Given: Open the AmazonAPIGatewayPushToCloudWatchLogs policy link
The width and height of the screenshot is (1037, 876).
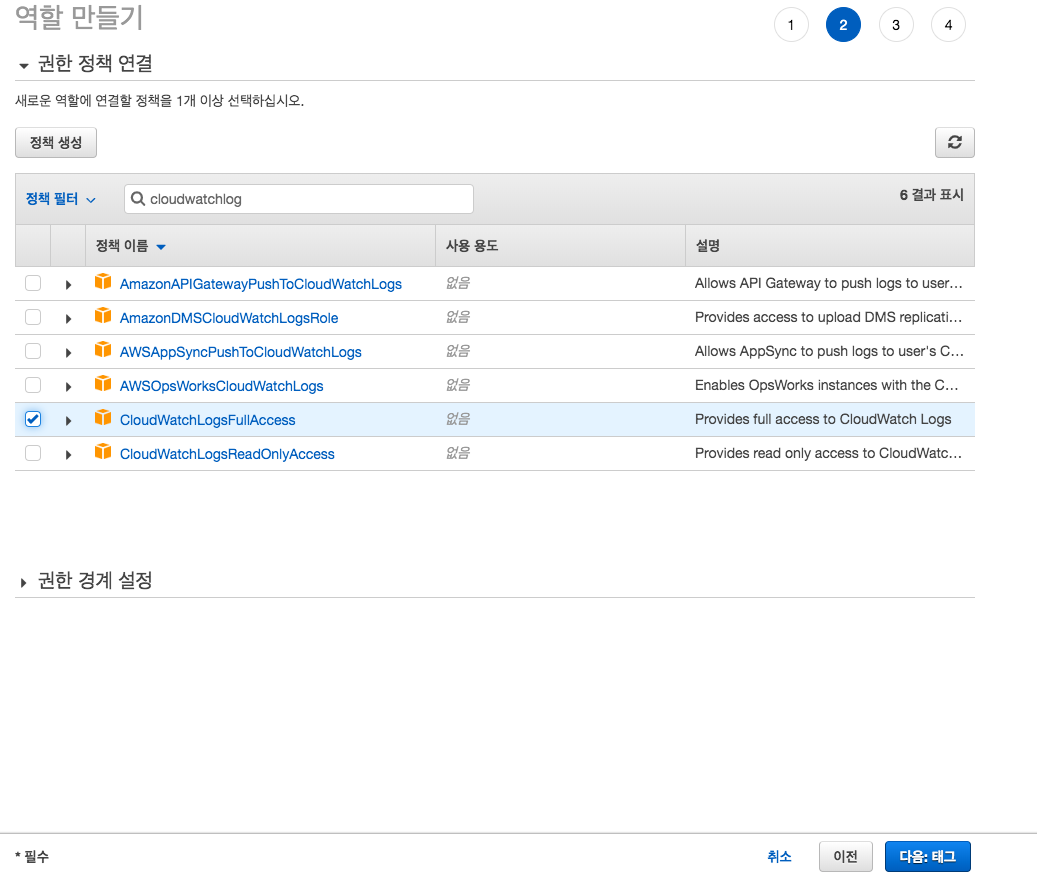Looking at the screenshot, I should tap(261, 284).
